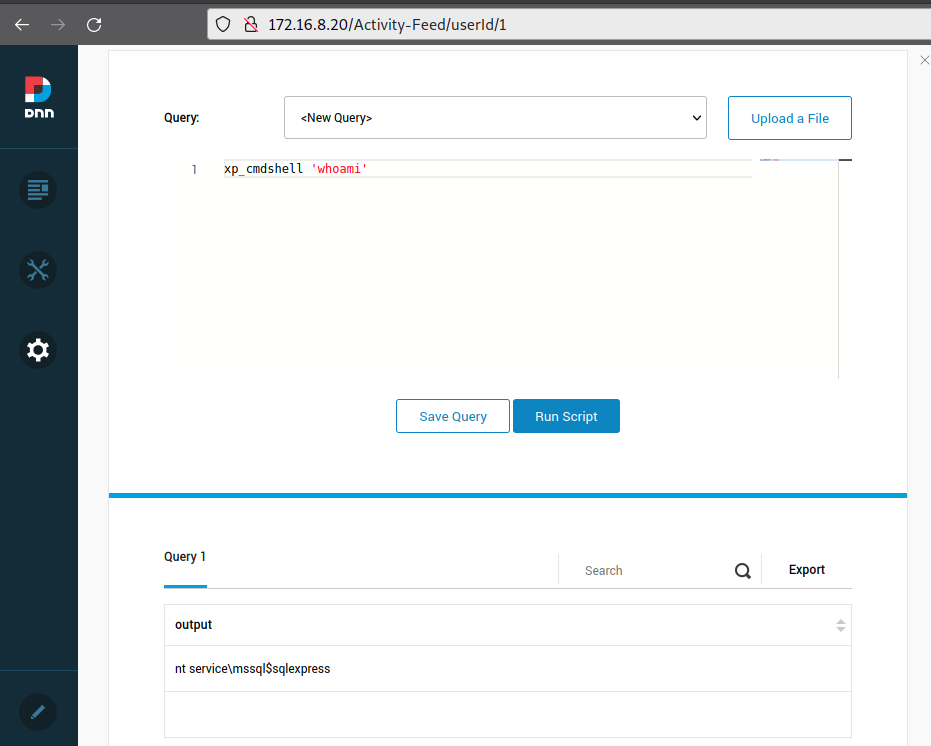The height and width of the screenshot is (746, 931).
Task: Click the insecure connection lock icon
Action: point(251,24)
